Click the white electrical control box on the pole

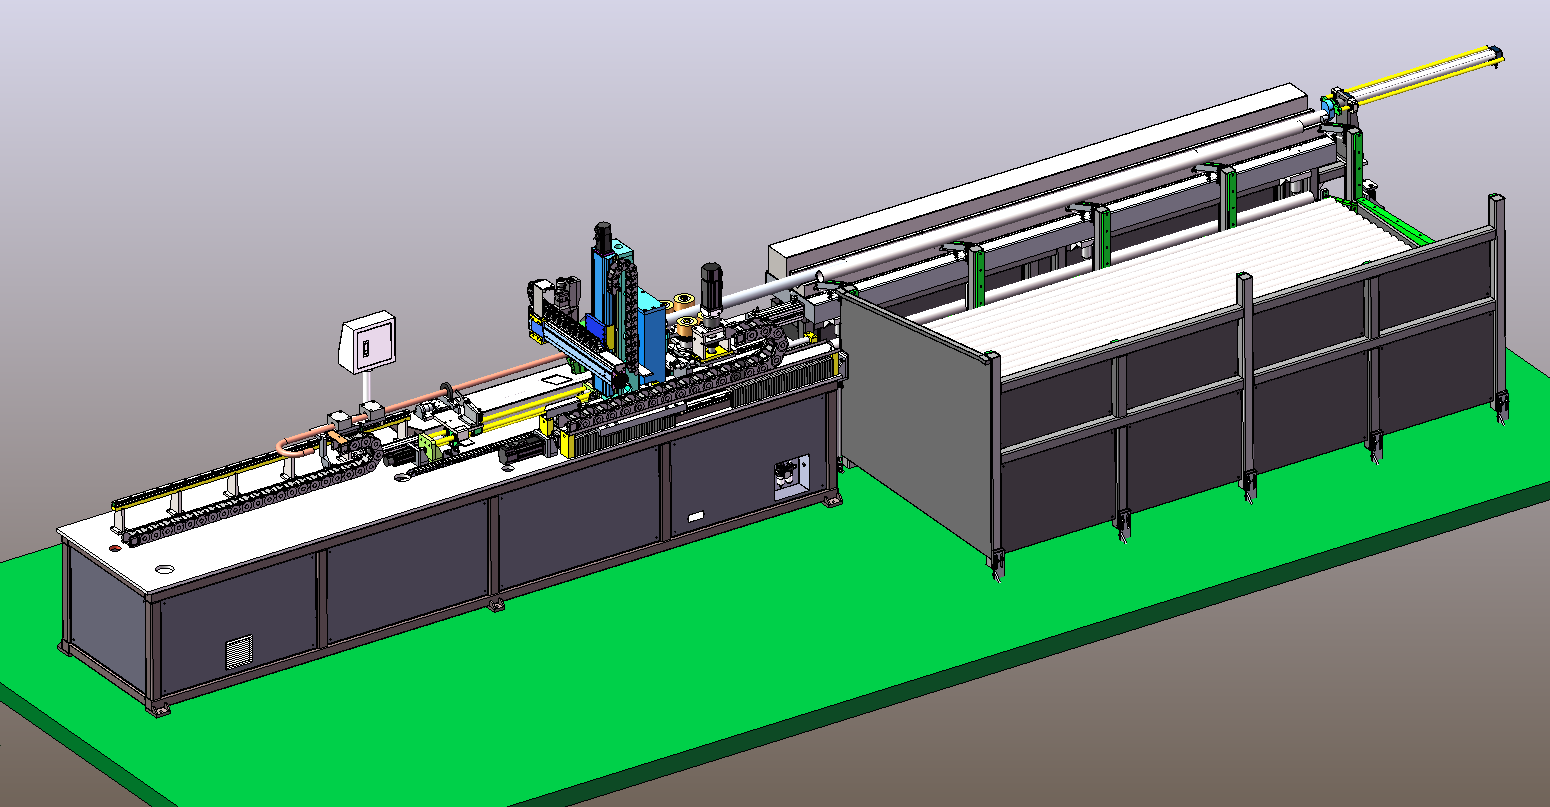(x=368, y=343)
